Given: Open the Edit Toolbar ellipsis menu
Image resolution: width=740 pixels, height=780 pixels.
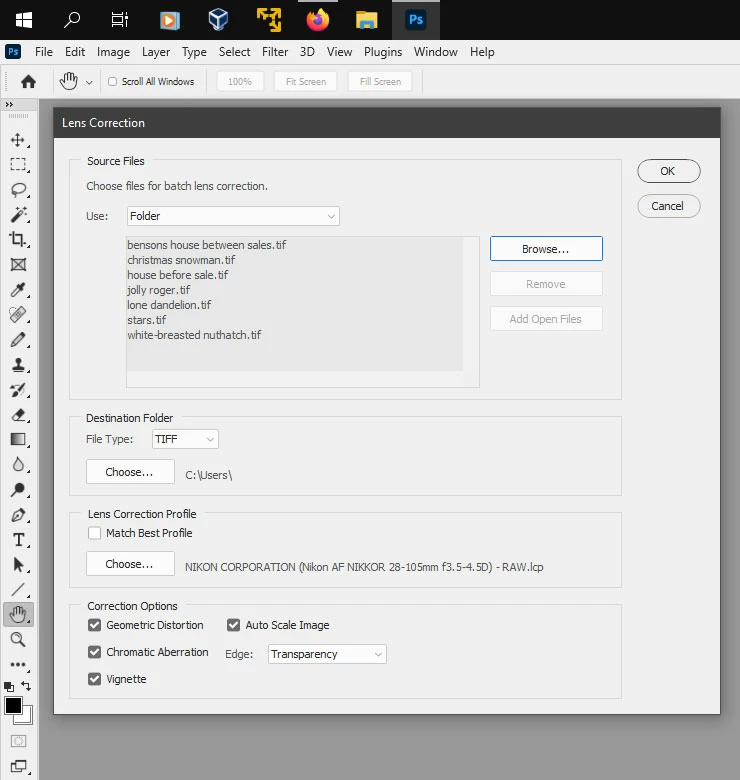Looking at the screenshot, I should click(18, 665).
